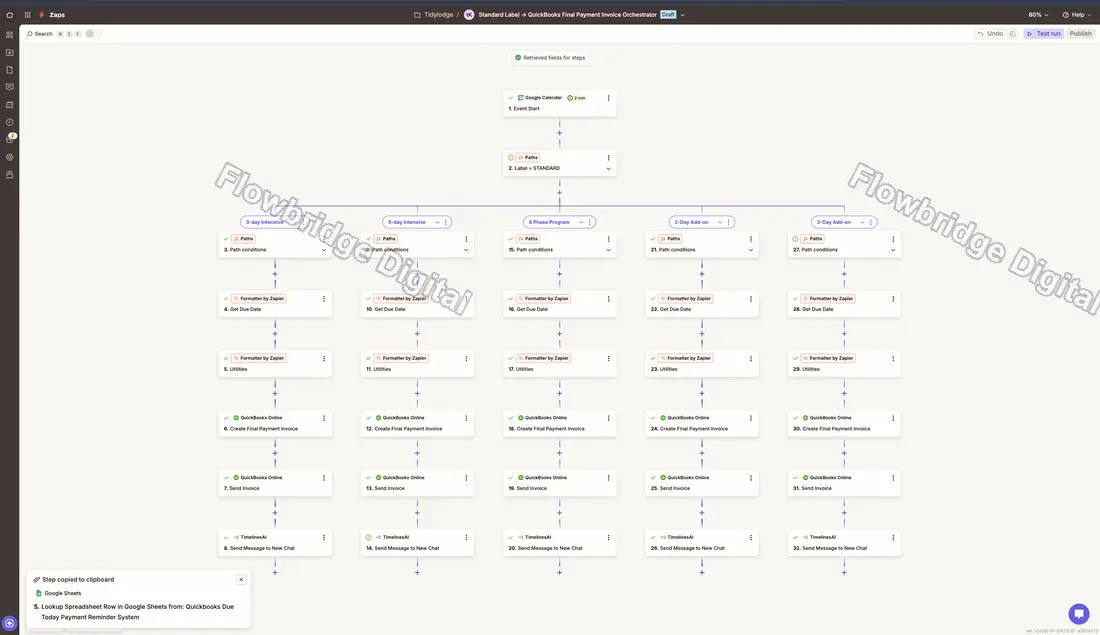
Task: Open the Zapier home icon
Action: [x=10, y=15]
